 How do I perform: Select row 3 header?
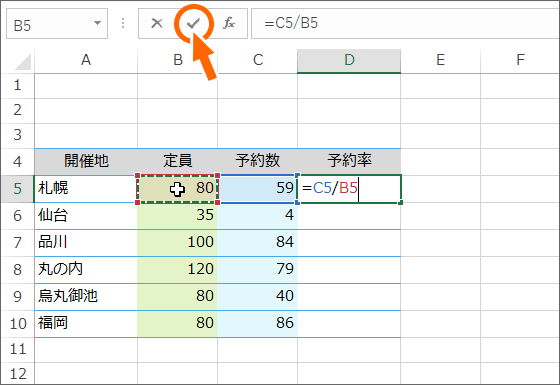18,136
